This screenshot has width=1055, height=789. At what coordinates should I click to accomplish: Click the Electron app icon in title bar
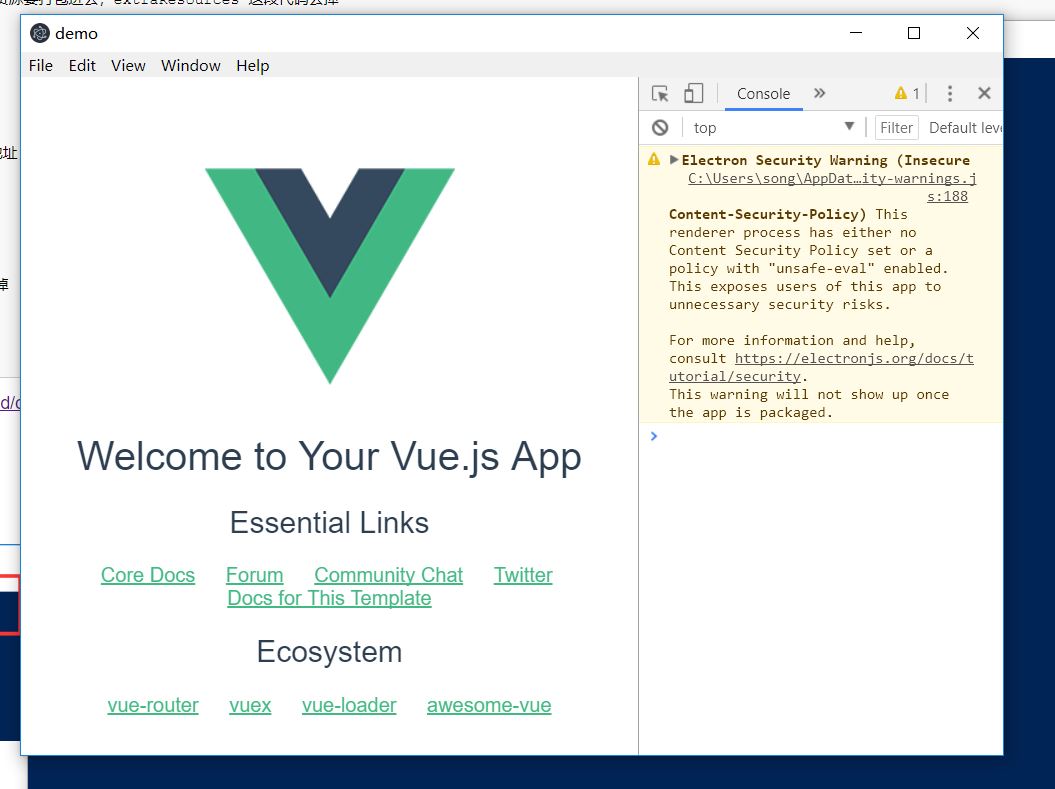40,33
